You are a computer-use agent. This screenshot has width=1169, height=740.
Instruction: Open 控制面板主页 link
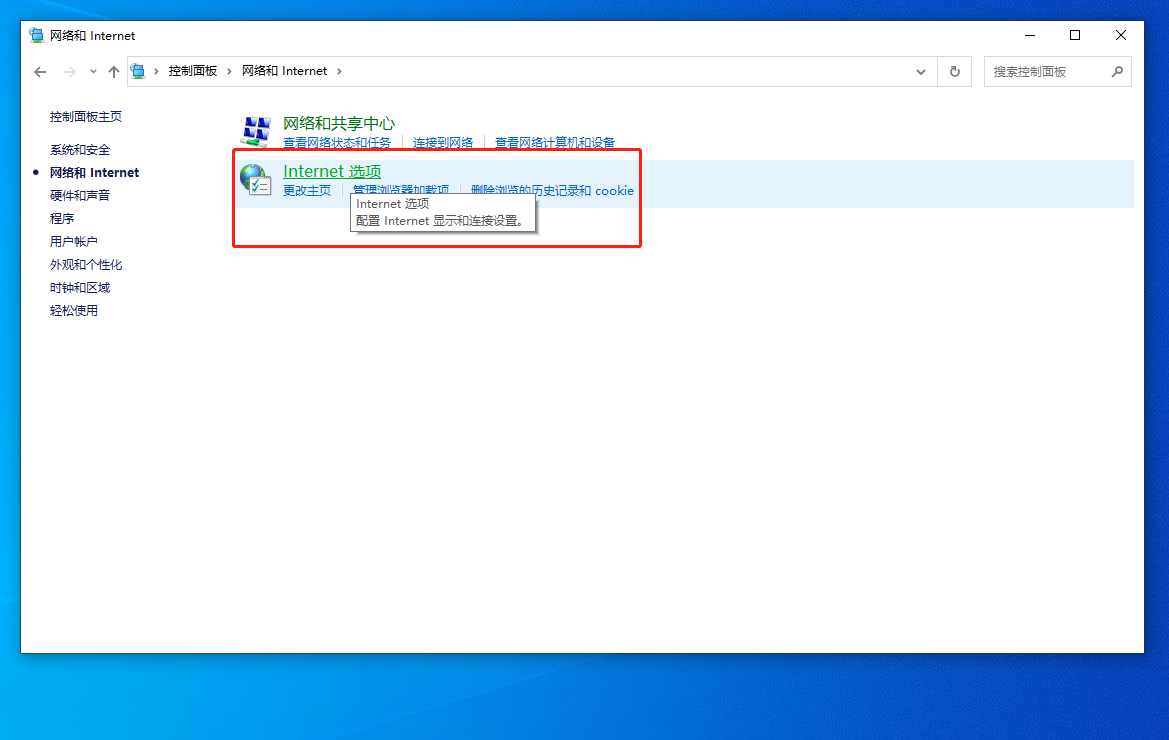coord(86,116)
